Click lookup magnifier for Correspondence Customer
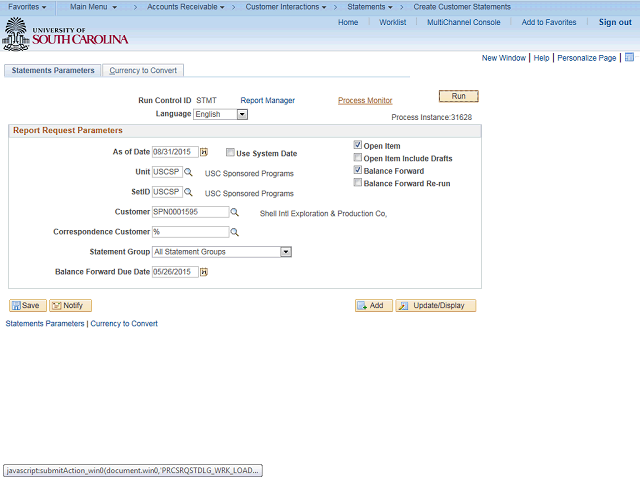This screenshot has width=640, height=480. click(x=234, y=232)
